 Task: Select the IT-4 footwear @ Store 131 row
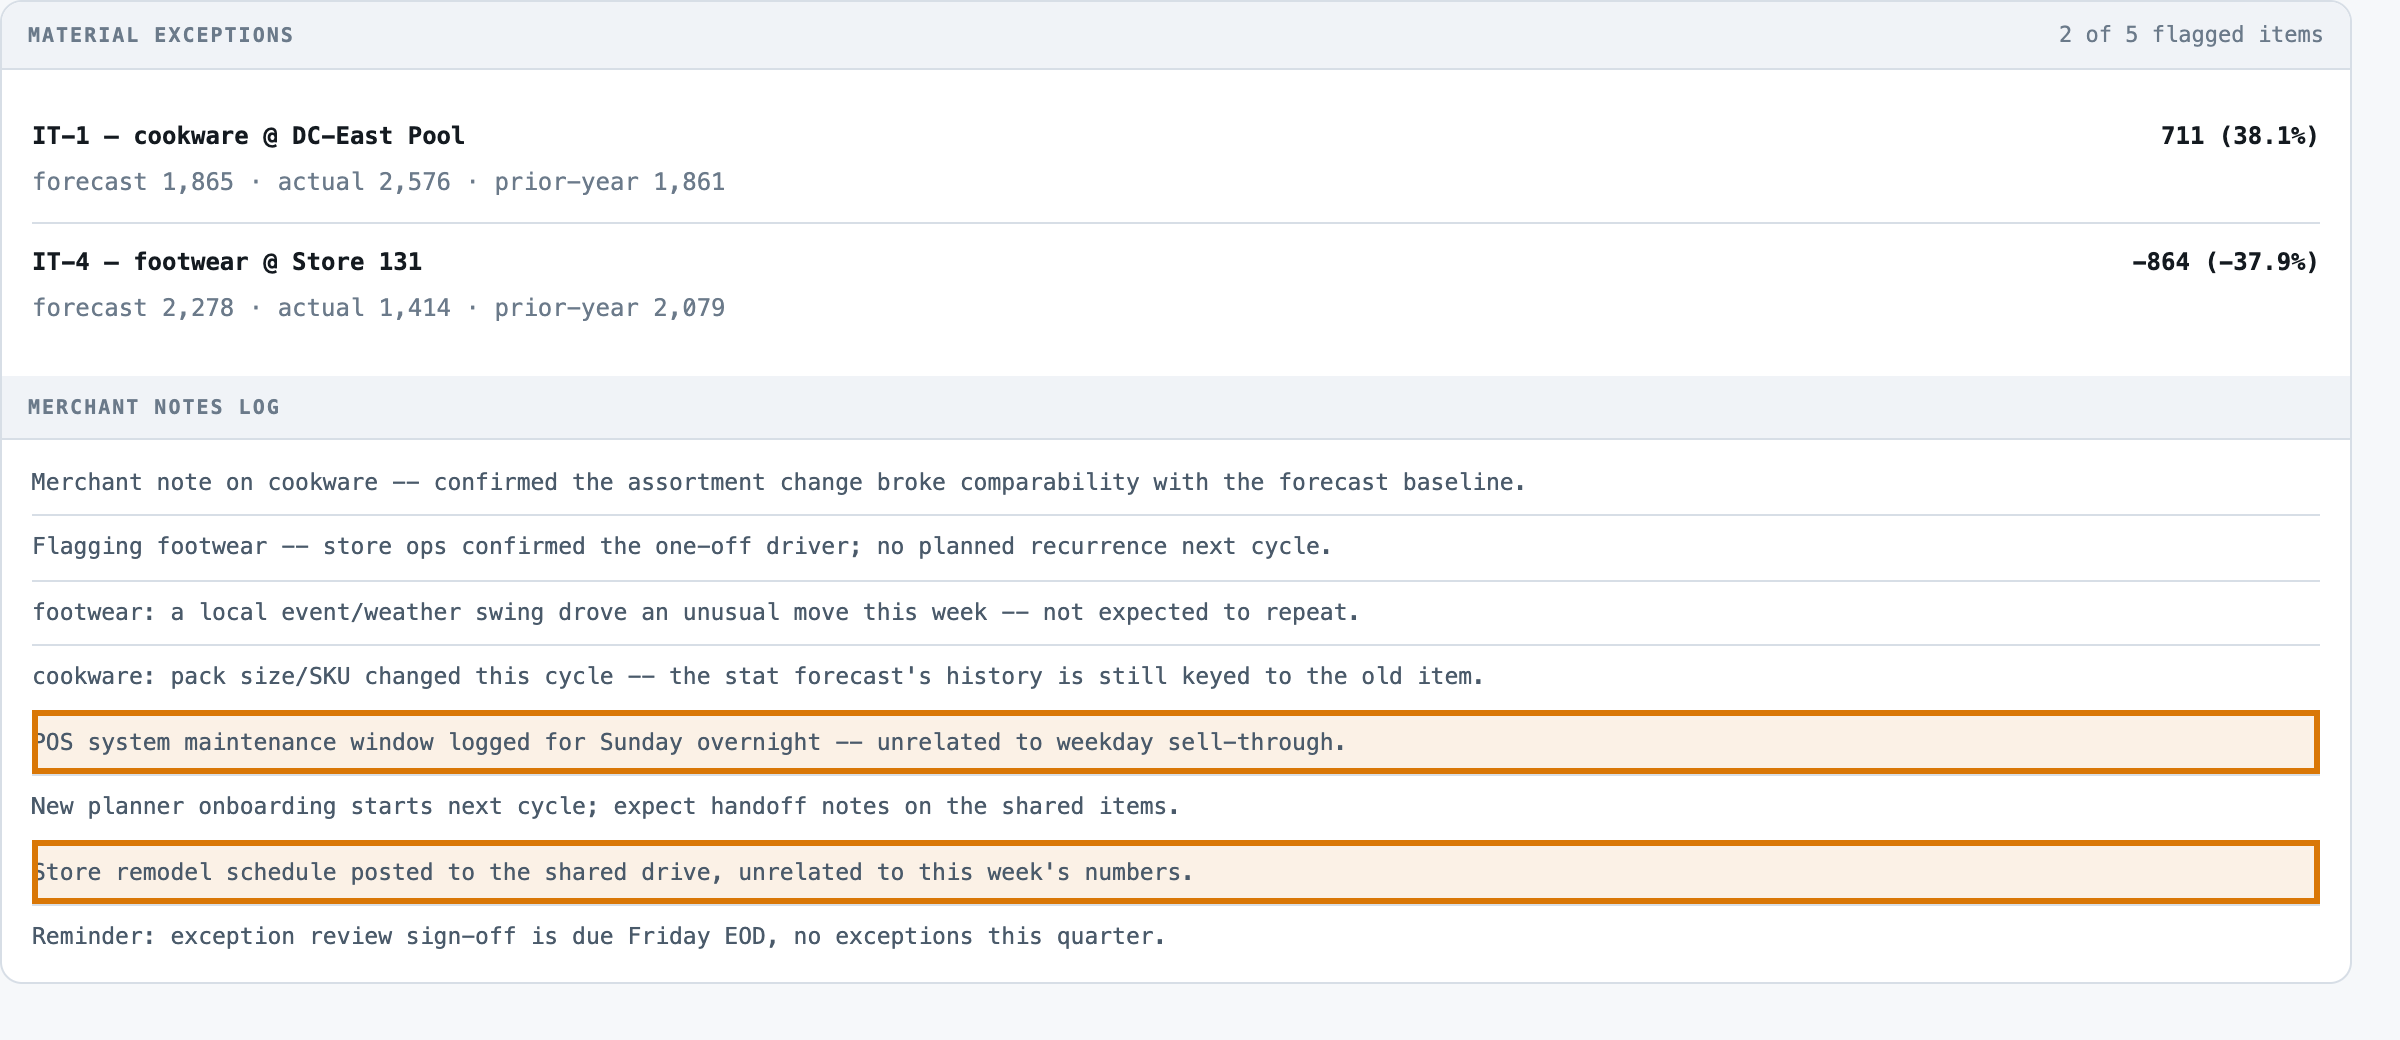pyautogui.click(x=1175, y=285)
